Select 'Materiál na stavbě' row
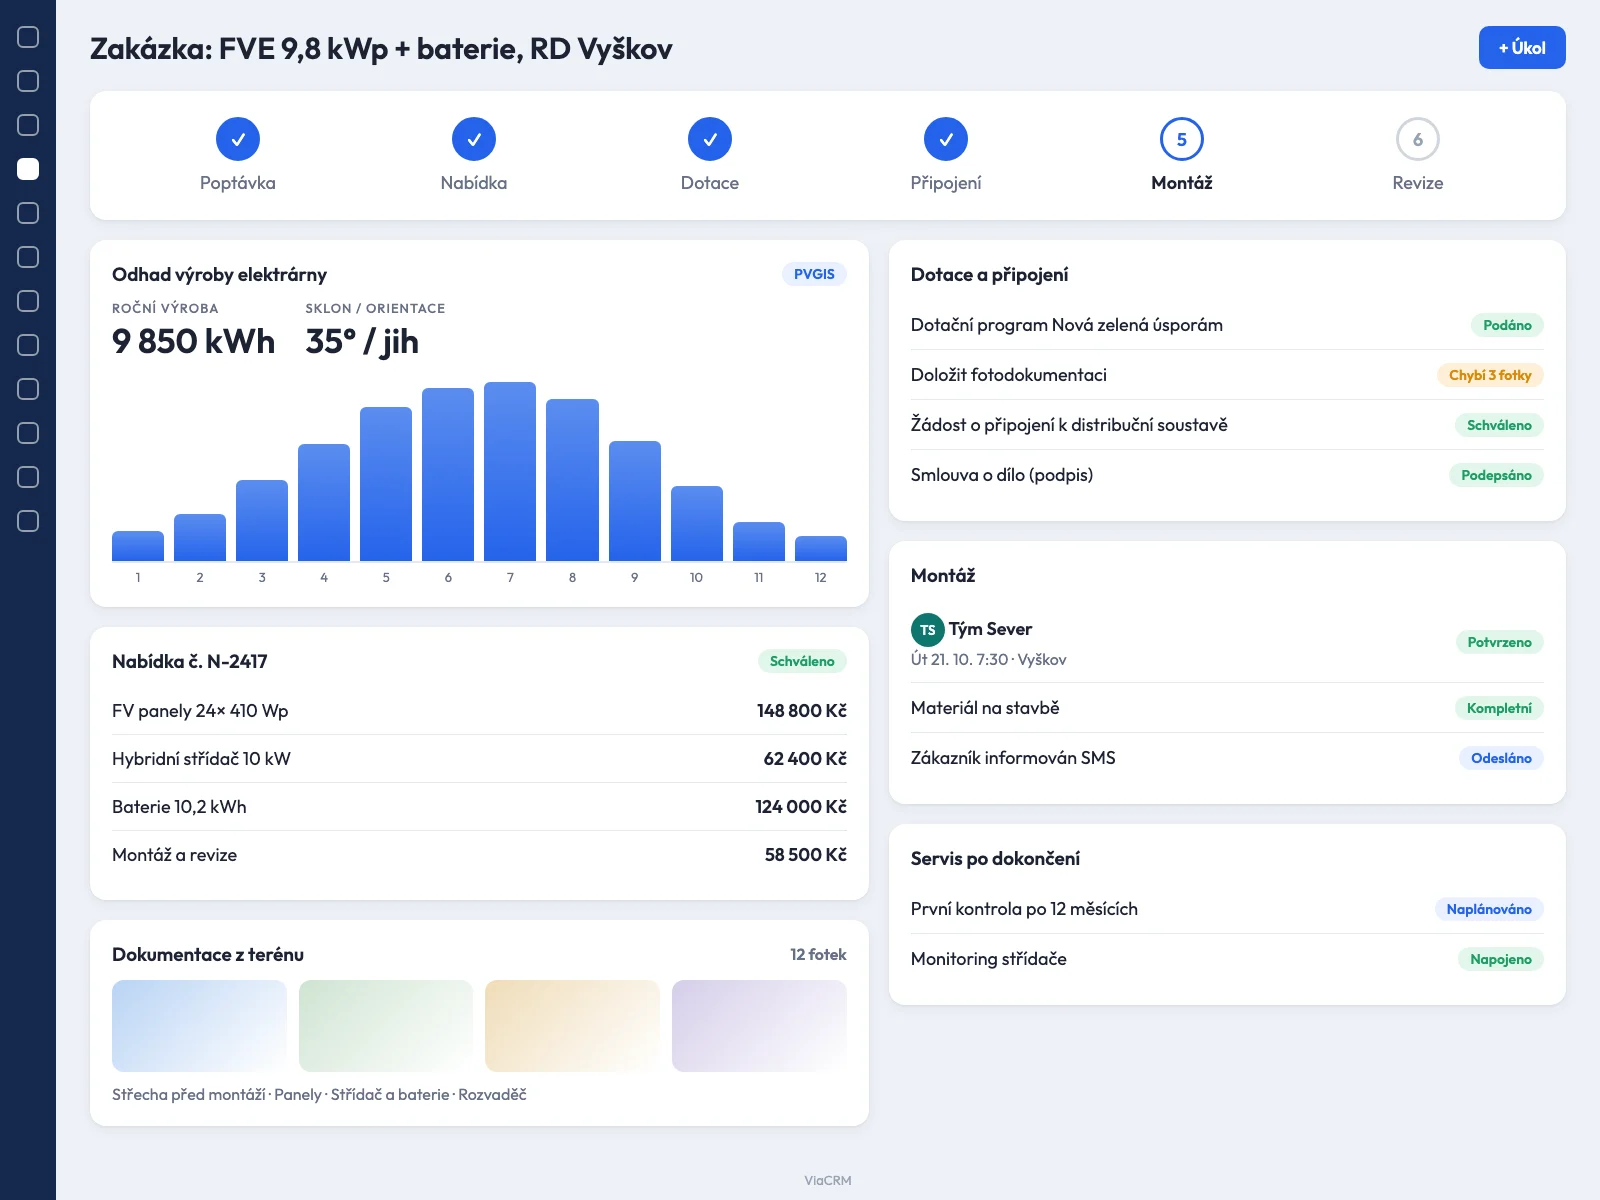The image size is (1600, 1200). click(x=1227, y=708)
